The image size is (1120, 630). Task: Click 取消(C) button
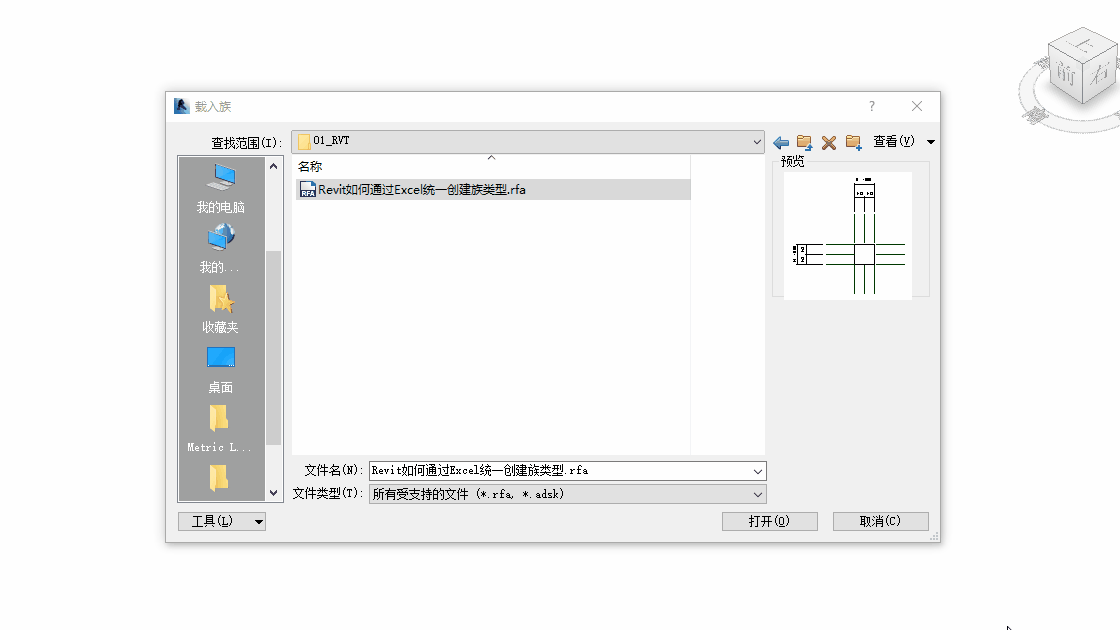[x=881, y=521]
